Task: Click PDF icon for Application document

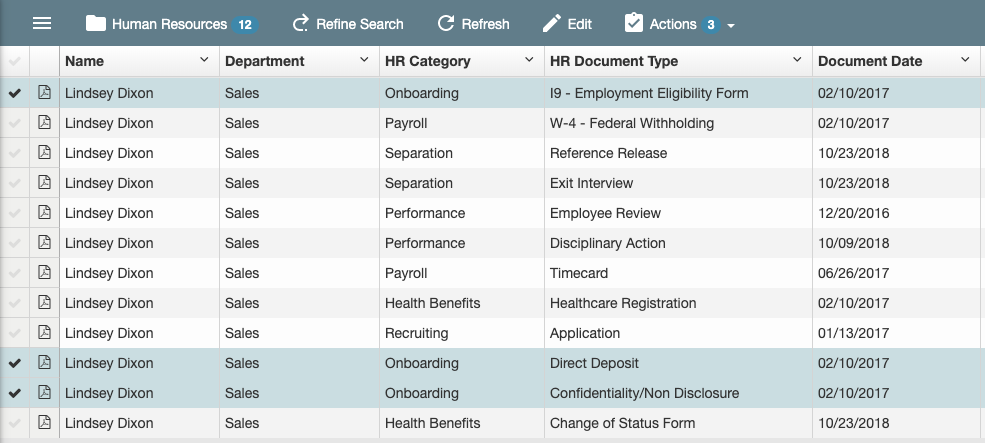Action: pos(44,333)
